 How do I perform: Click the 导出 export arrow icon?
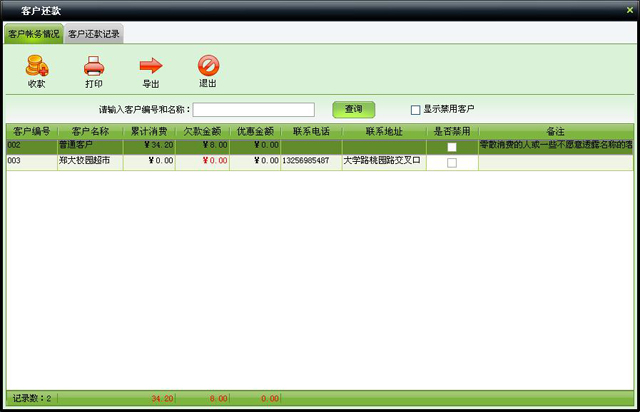(x=151, y=67)
